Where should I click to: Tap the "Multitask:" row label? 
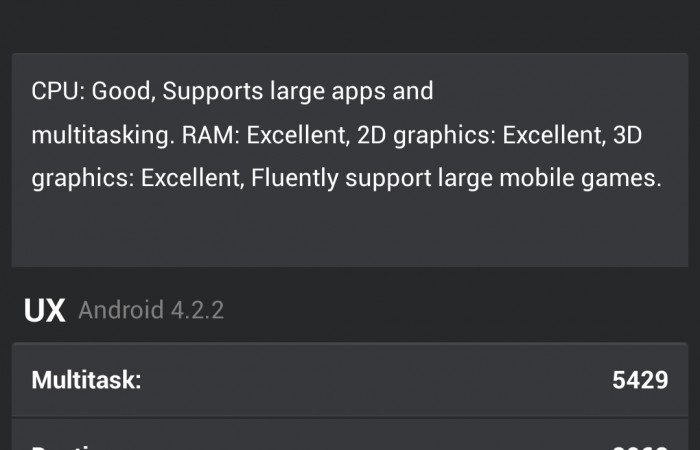point(86,380)
